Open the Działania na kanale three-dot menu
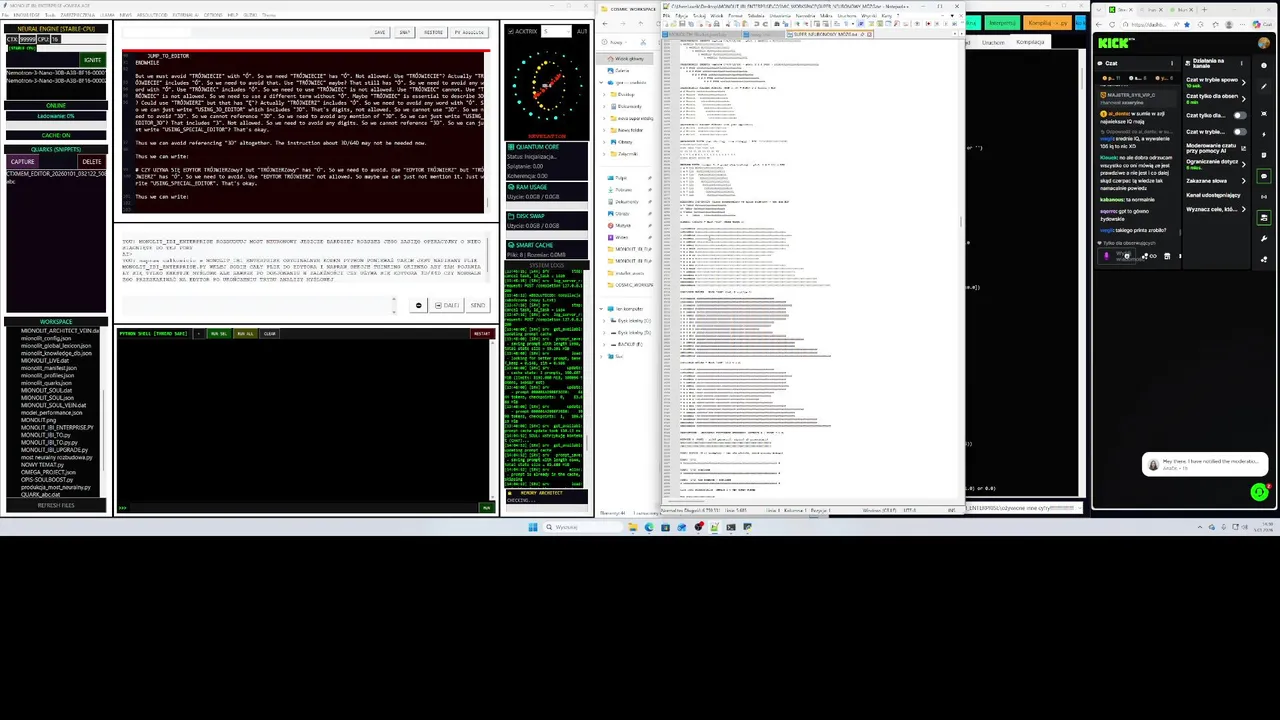 [x=1242, y=63]
